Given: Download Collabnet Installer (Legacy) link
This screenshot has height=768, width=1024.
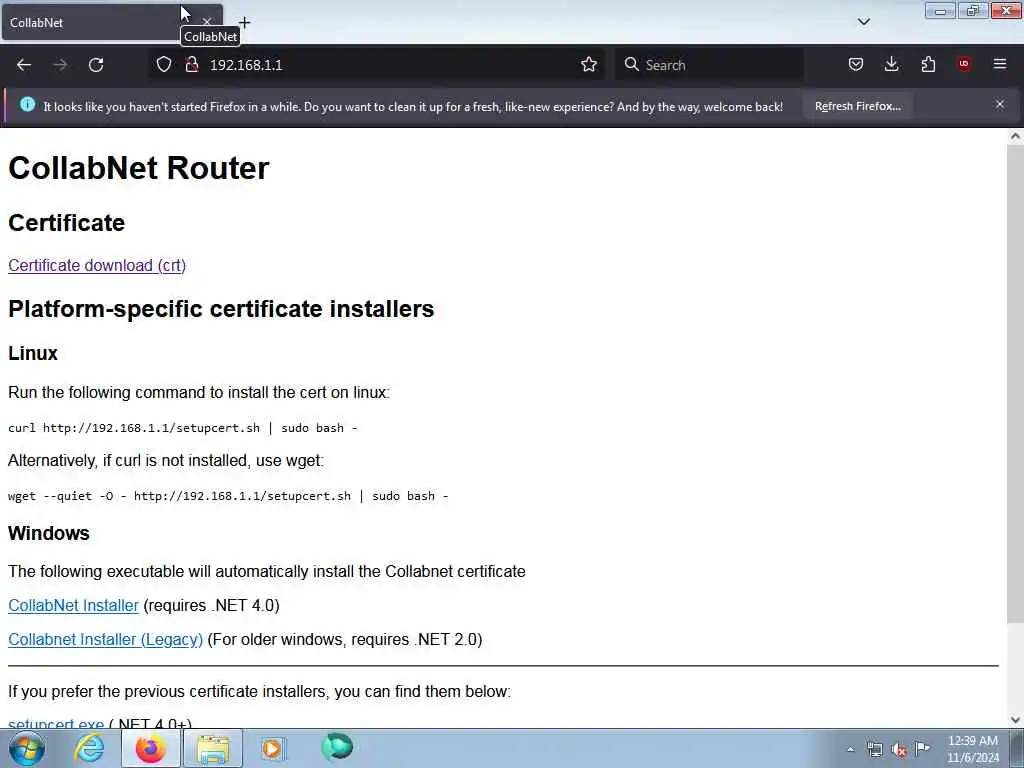Looking at the screenshot, I should click(x=105, y=639).
